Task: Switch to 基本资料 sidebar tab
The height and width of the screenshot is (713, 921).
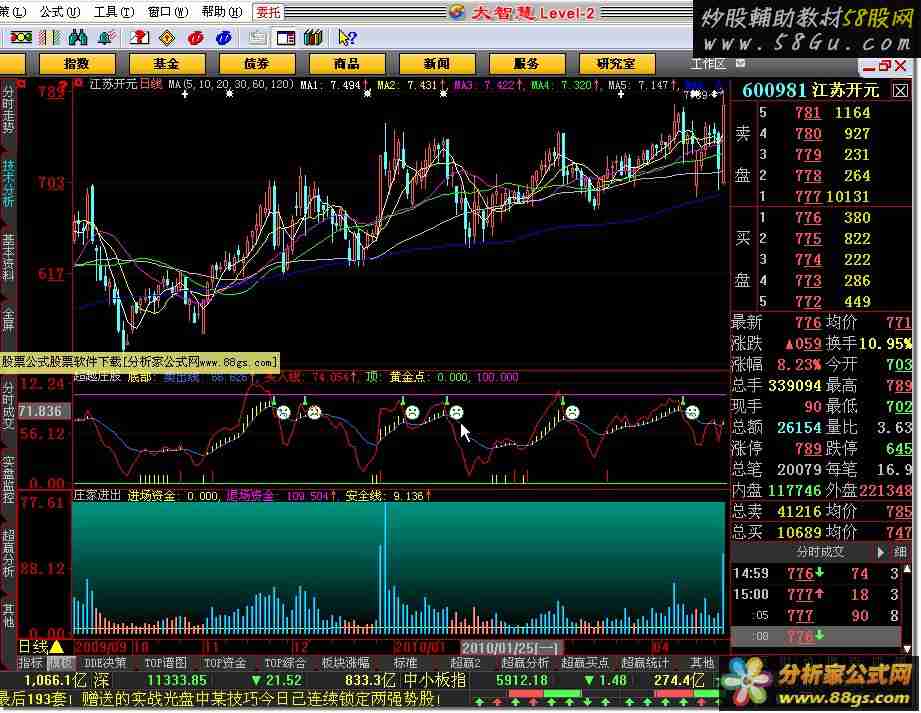Action: click(x=8, y=257)
